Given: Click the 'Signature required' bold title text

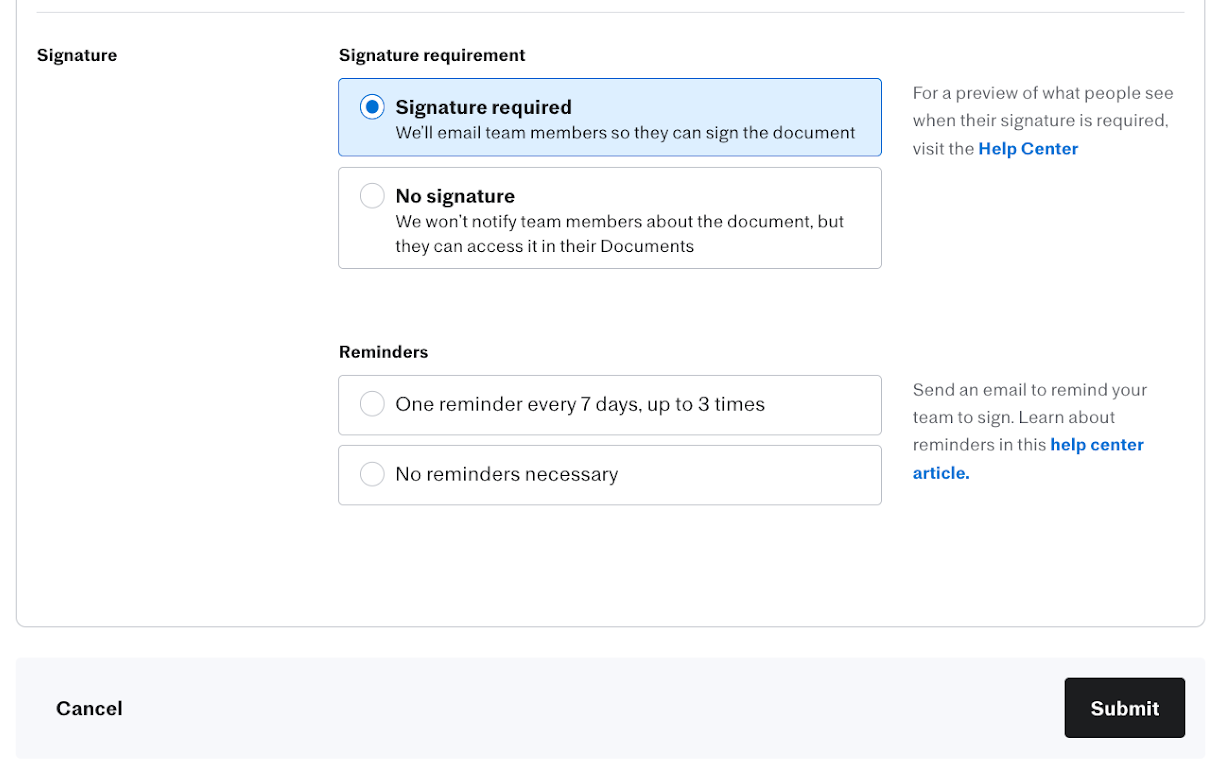Looking at the screenshot, I should [x=483, y=107].
